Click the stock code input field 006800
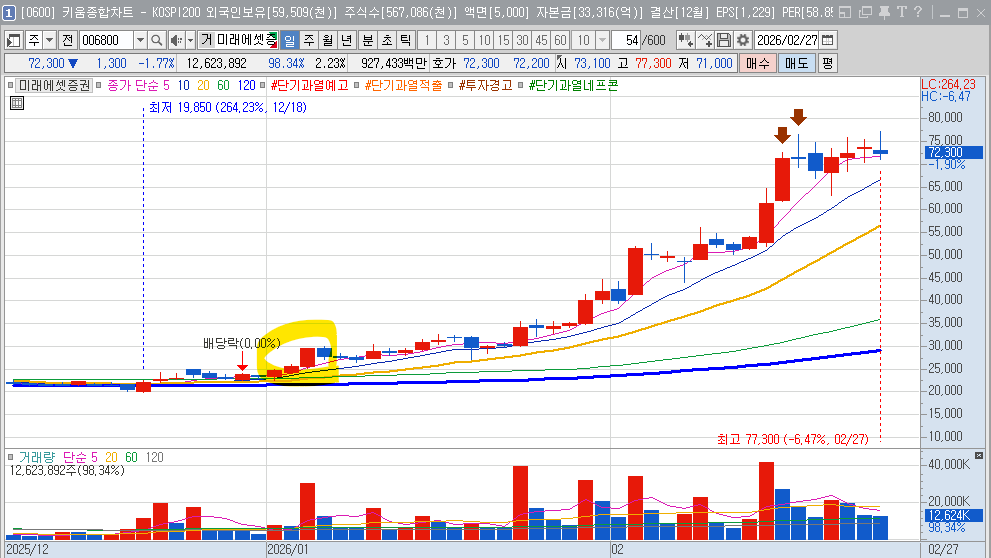 point(104,40)
